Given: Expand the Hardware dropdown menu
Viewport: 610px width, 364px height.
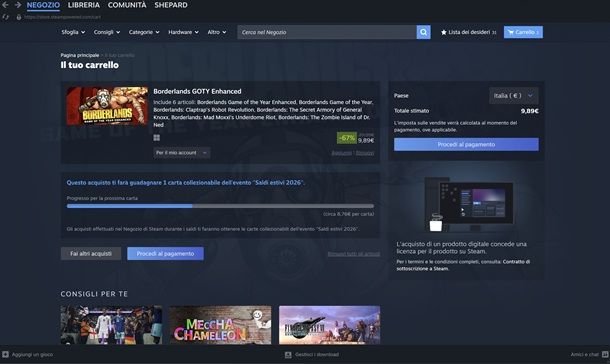Looking at the screenshot, I should pyautogui.click(x=183, y=32).
